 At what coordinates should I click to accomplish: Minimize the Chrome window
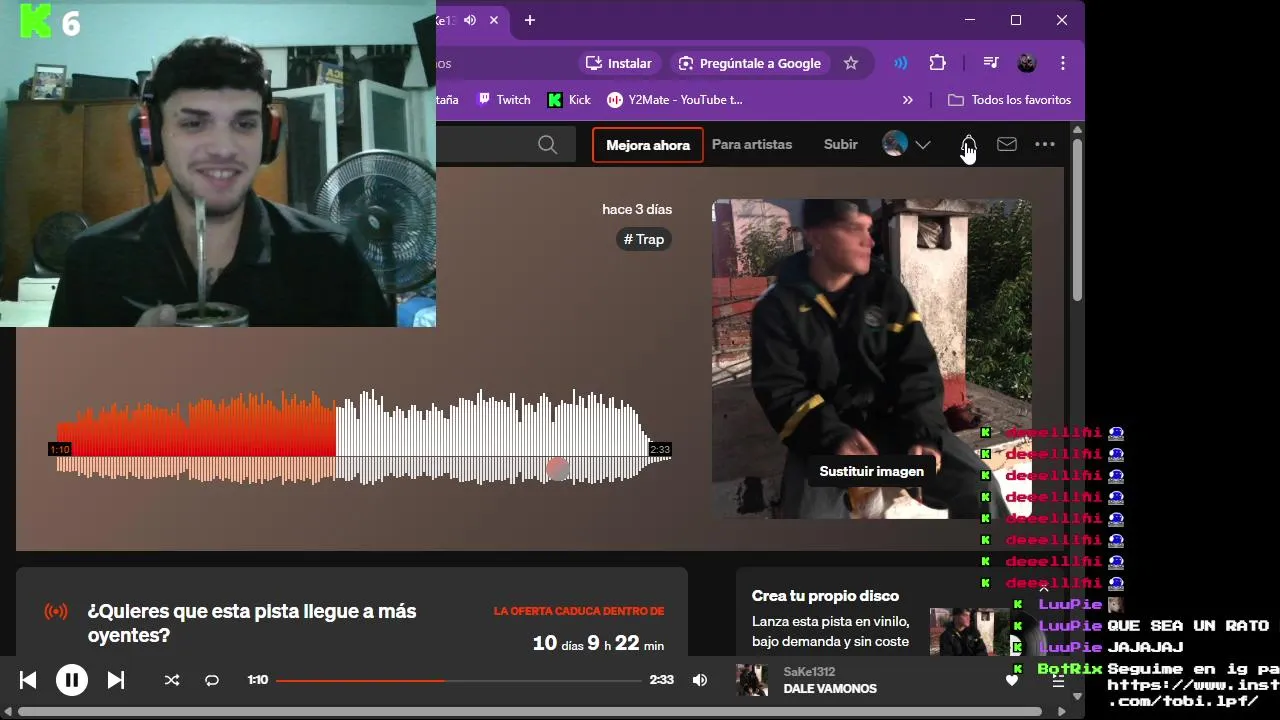tap(970, 20)
